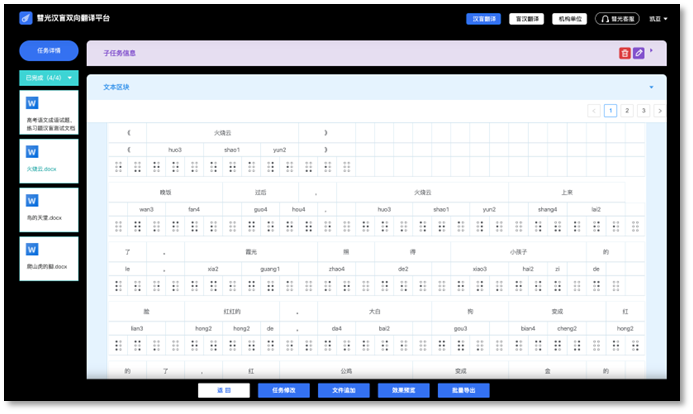
Task: Open the 火烧云.docx Word file icon
Action: 32,152
